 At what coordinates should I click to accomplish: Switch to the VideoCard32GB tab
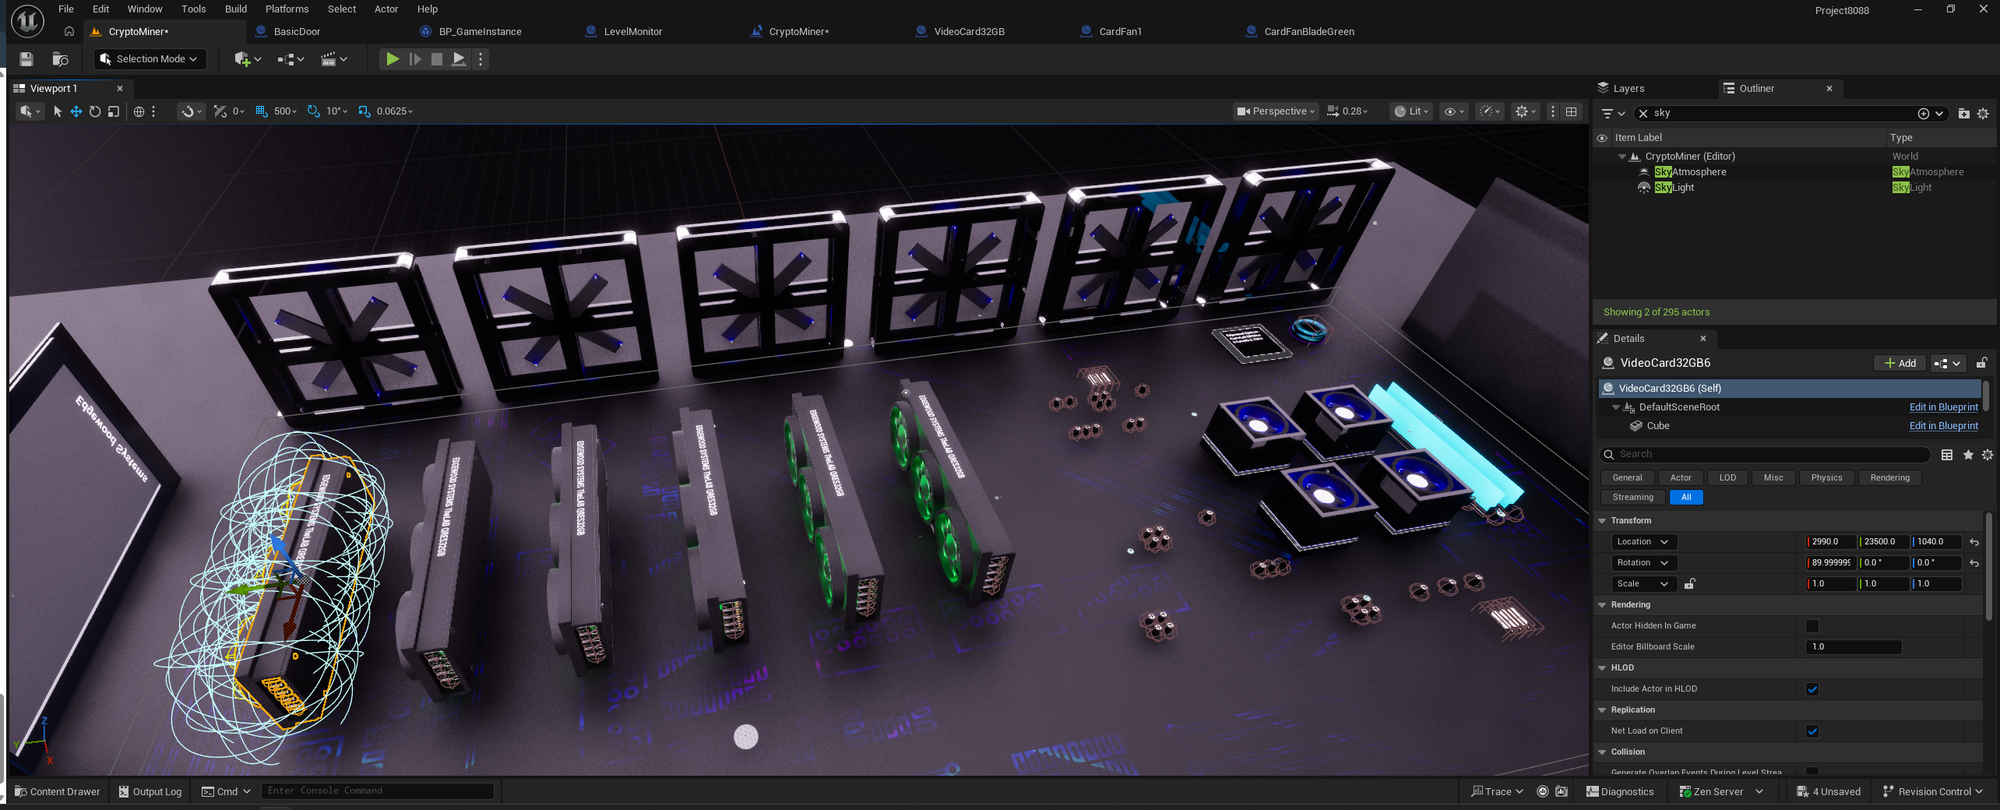[x=968, y=32]
